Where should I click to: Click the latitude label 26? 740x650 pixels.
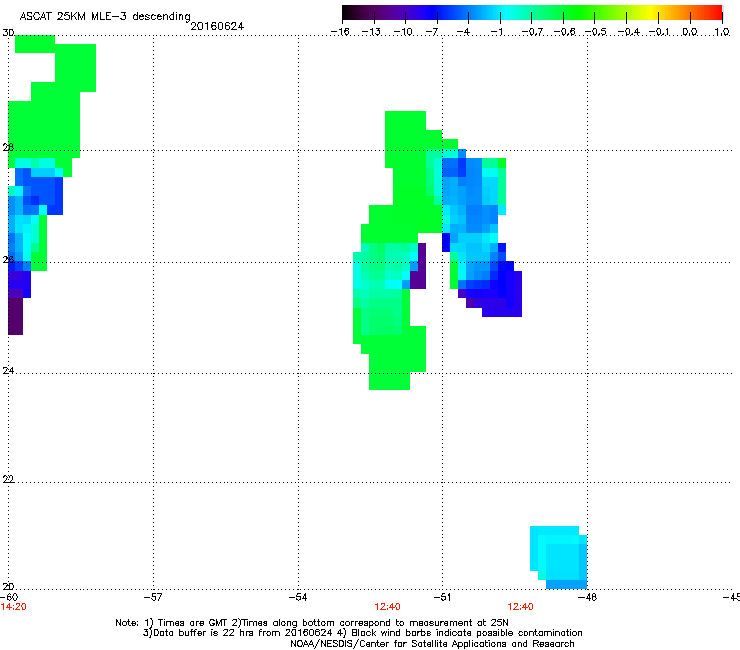pos(8,259)
